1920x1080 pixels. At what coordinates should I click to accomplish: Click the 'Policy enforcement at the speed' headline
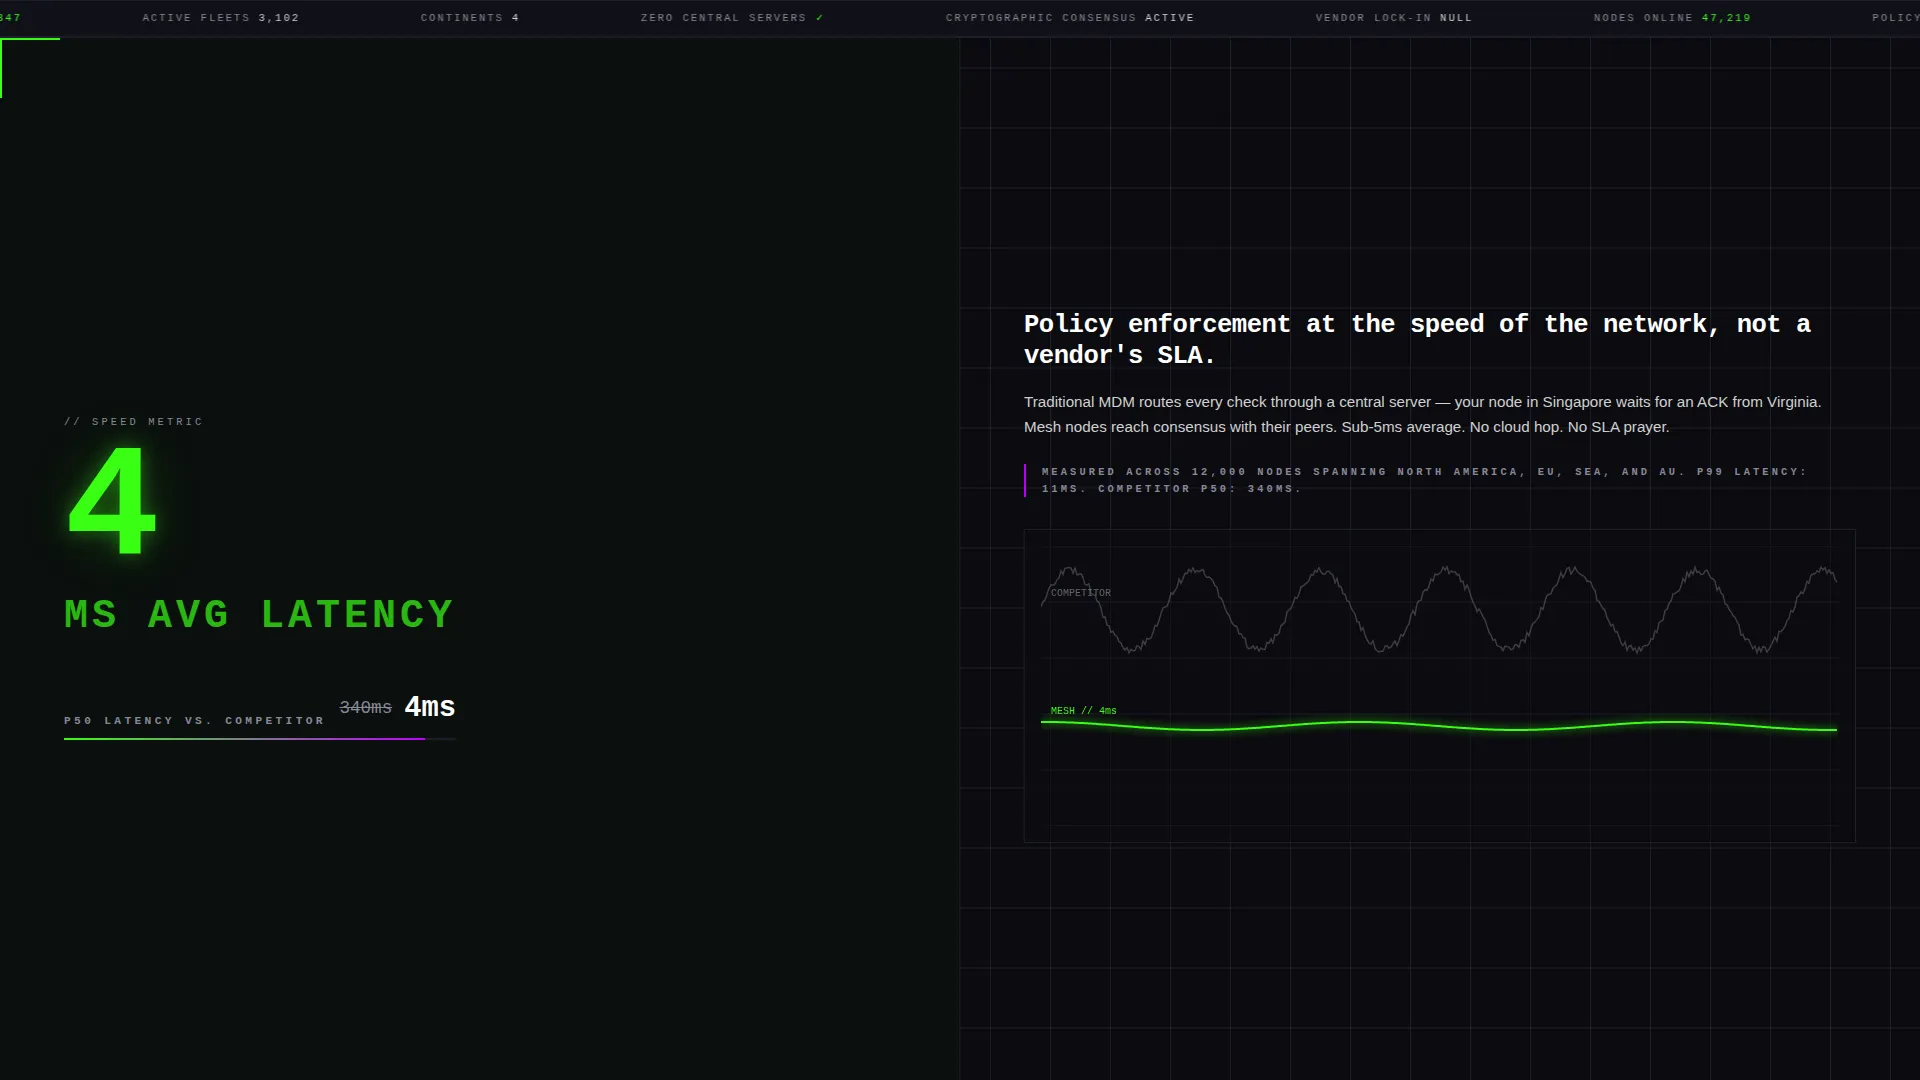[x=1417, y=339]
